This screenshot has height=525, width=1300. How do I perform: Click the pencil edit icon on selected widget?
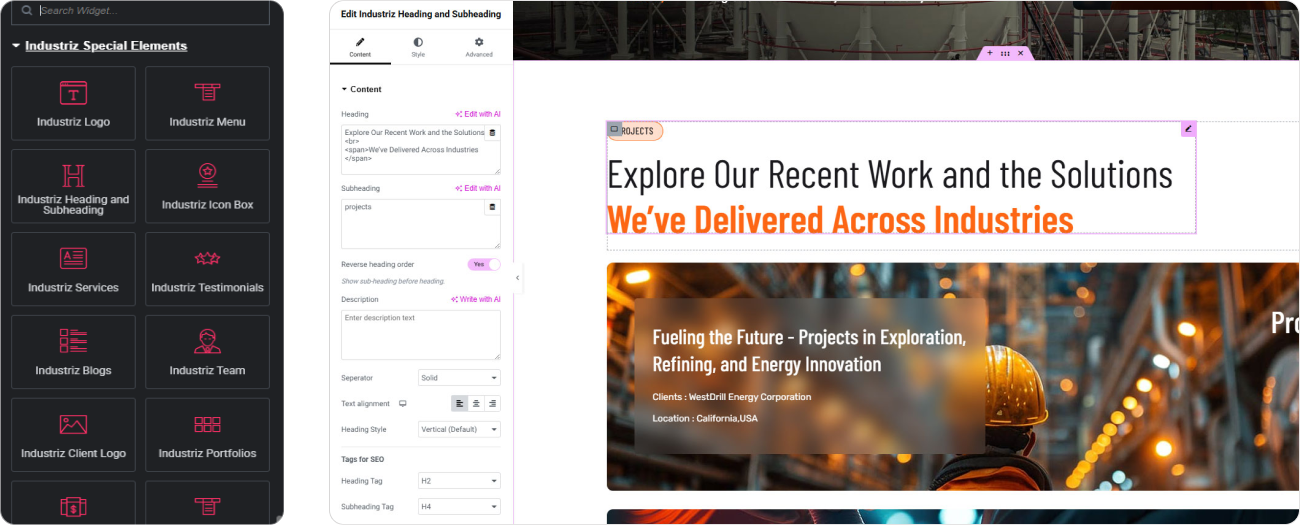pyautogui.click(x=1188, y=129)
